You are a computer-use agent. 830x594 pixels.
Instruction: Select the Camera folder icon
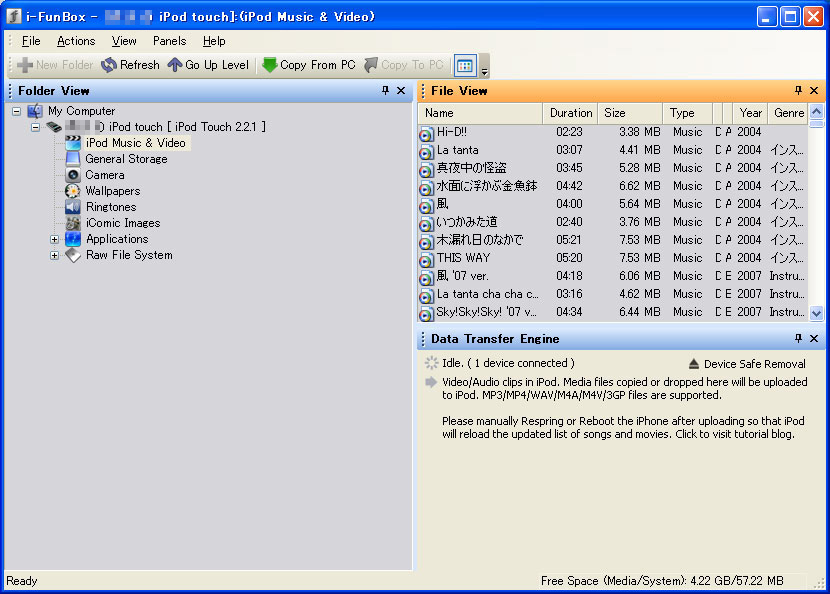pos(73,175)
